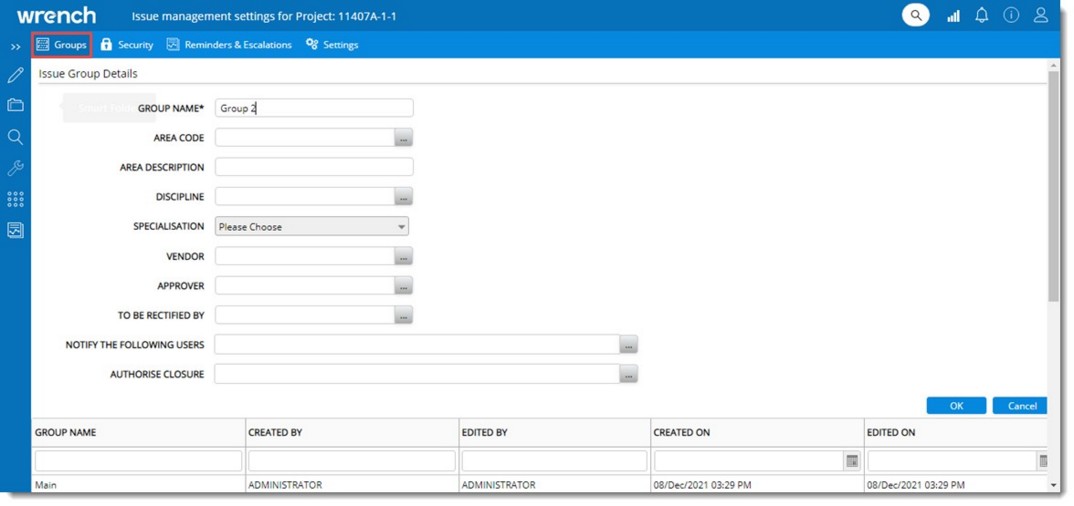Screen dimensions: 1074x506
Task: Open the folder icon in left sidebar
Action: coord(15,105)
